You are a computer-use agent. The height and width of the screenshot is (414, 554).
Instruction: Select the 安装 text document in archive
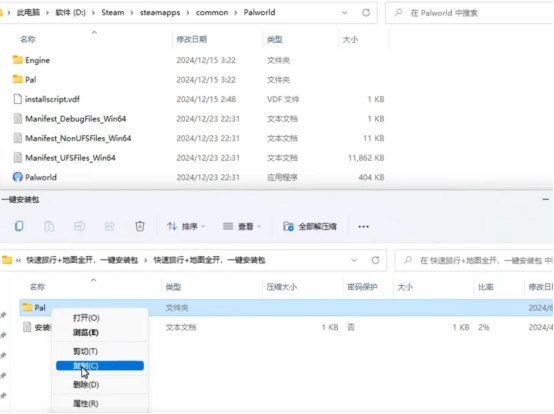pos(37,327)
